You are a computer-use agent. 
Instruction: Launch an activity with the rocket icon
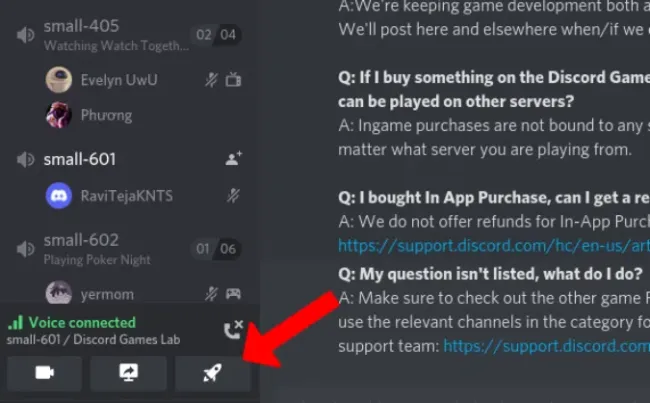(213, 373)
